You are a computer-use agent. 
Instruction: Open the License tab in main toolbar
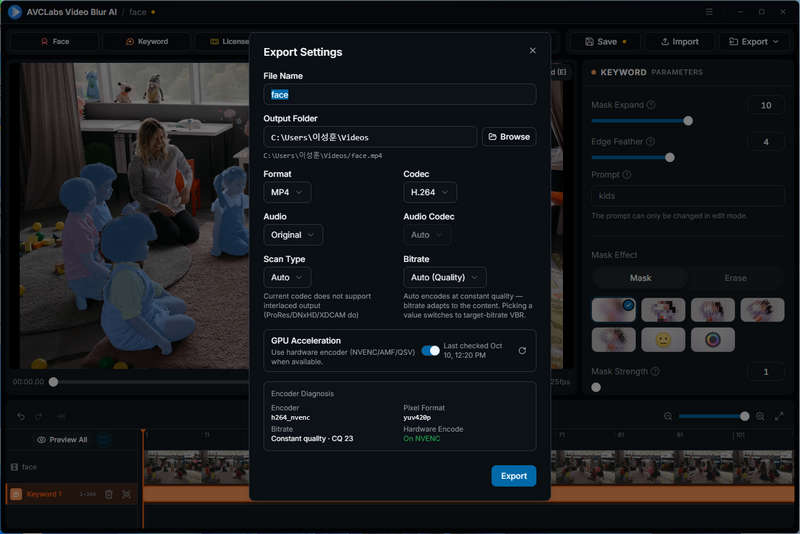[229, 41]
